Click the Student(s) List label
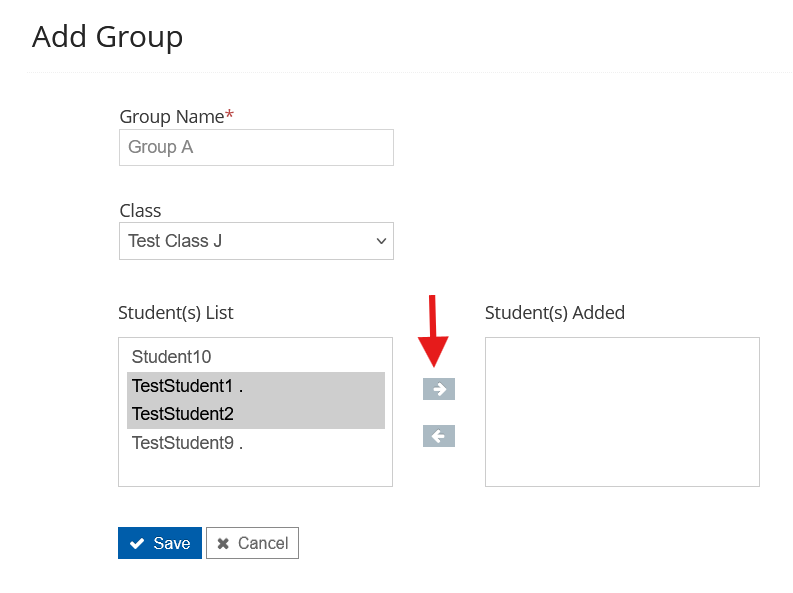 pyautogui.click(x=175, y=313)
